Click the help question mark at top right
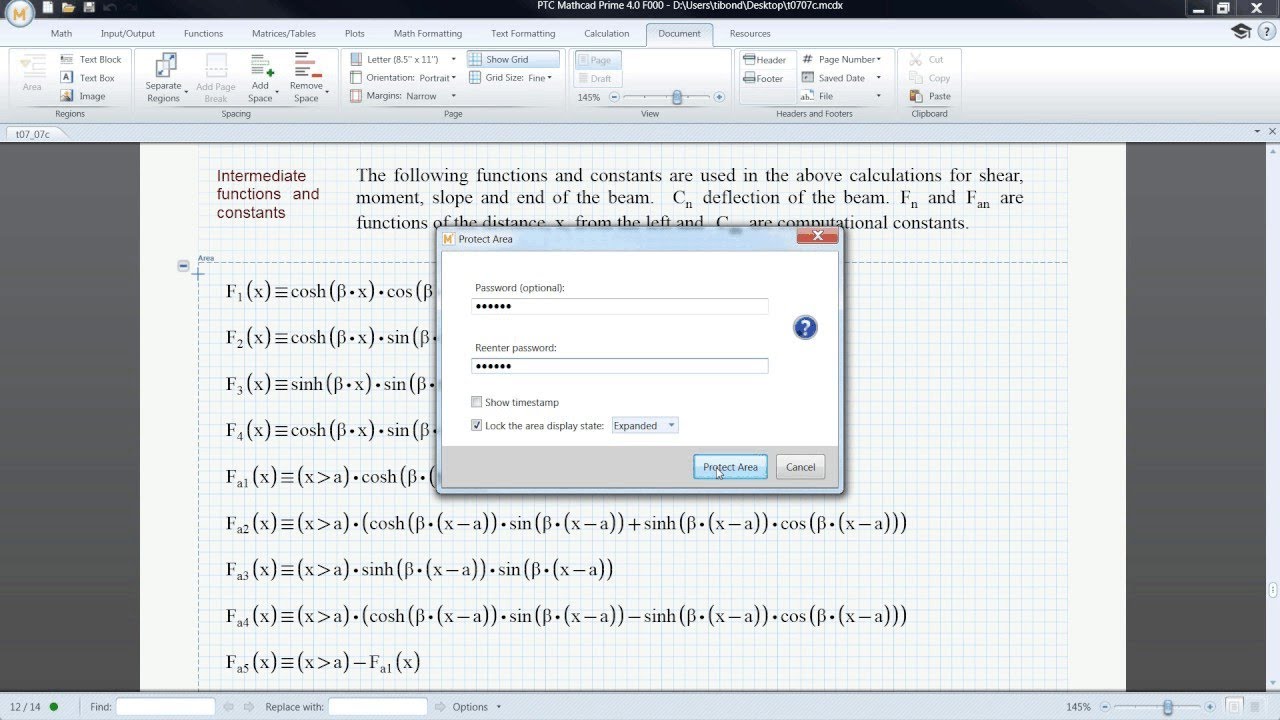 tap(1265, 32)
